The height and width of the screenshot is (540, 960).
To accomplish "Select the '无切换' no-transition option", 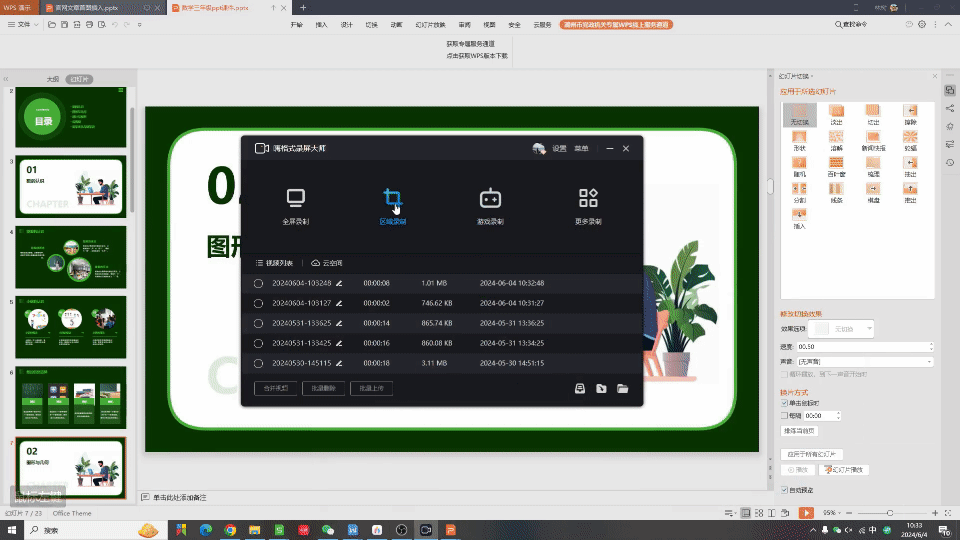I will (x=800, y=114).
